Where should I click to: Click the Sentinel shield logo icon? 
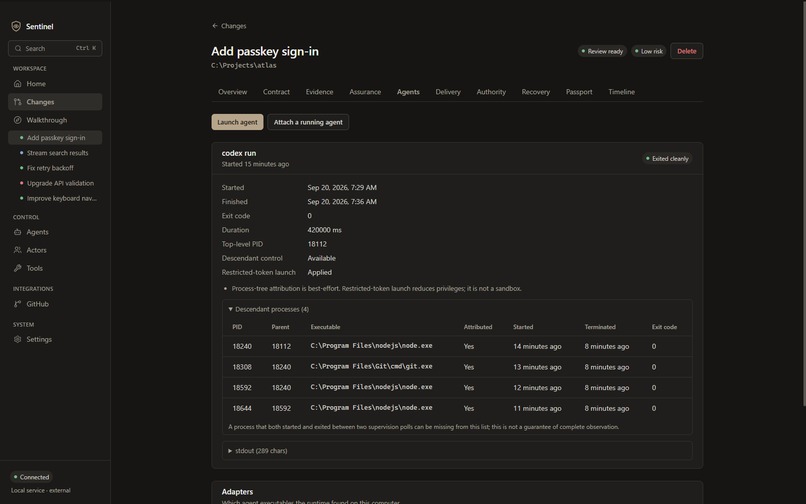point(16,26)
